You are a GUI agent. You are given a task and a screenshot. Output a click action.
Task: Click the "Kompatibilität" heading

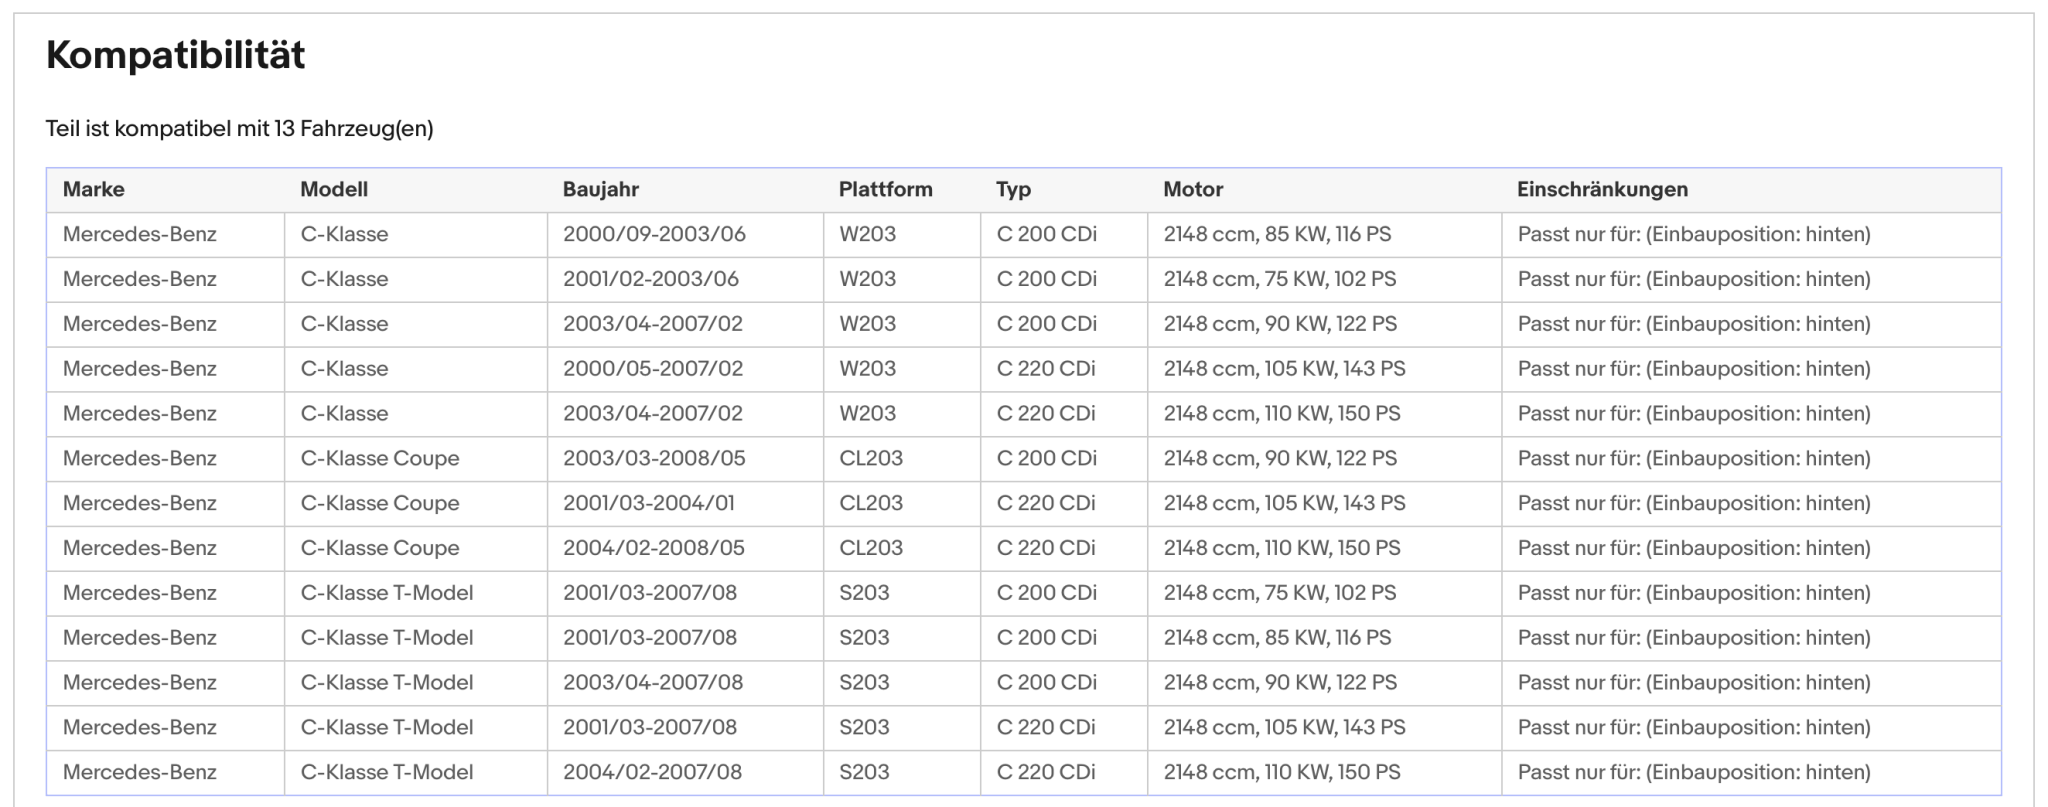coord(175,55)
